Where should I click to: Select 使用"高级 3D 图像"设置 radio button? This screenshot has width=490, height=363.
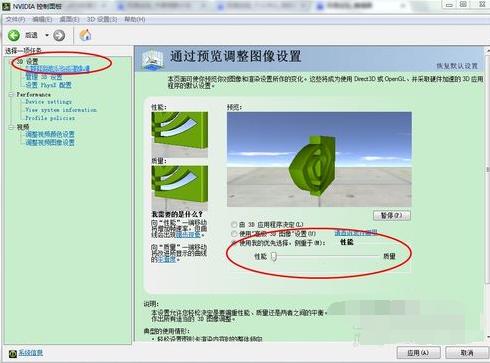234,234
